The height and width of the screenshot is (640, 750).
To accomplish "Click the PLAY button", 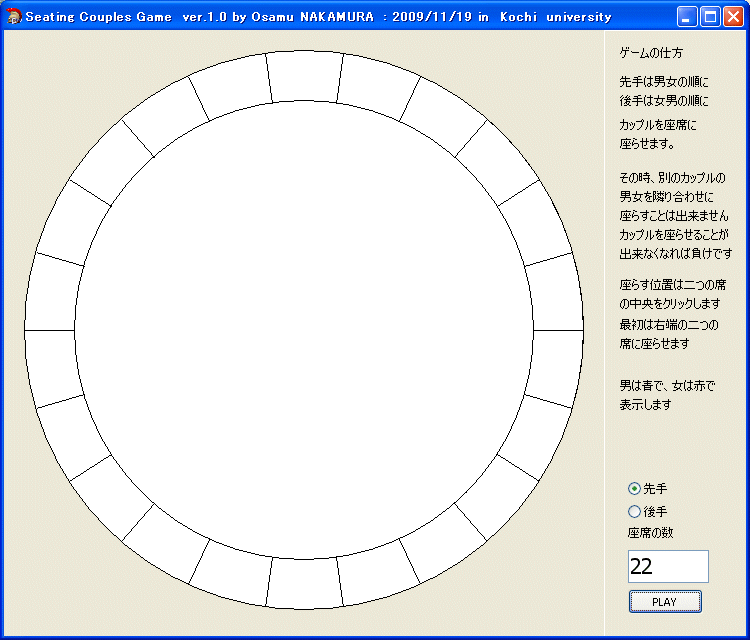I will pyautogui.click(x=665, y=602).
